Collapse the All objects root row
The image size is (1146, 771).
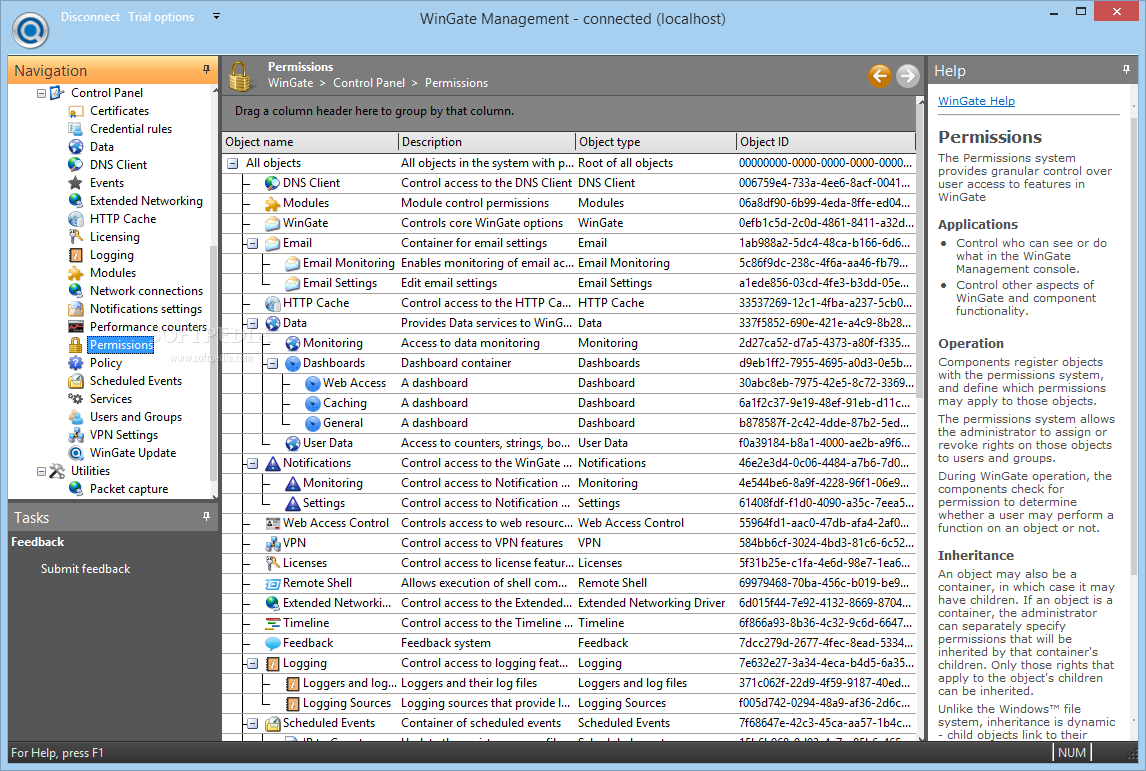pyautogui.click(x=232, y=164)
